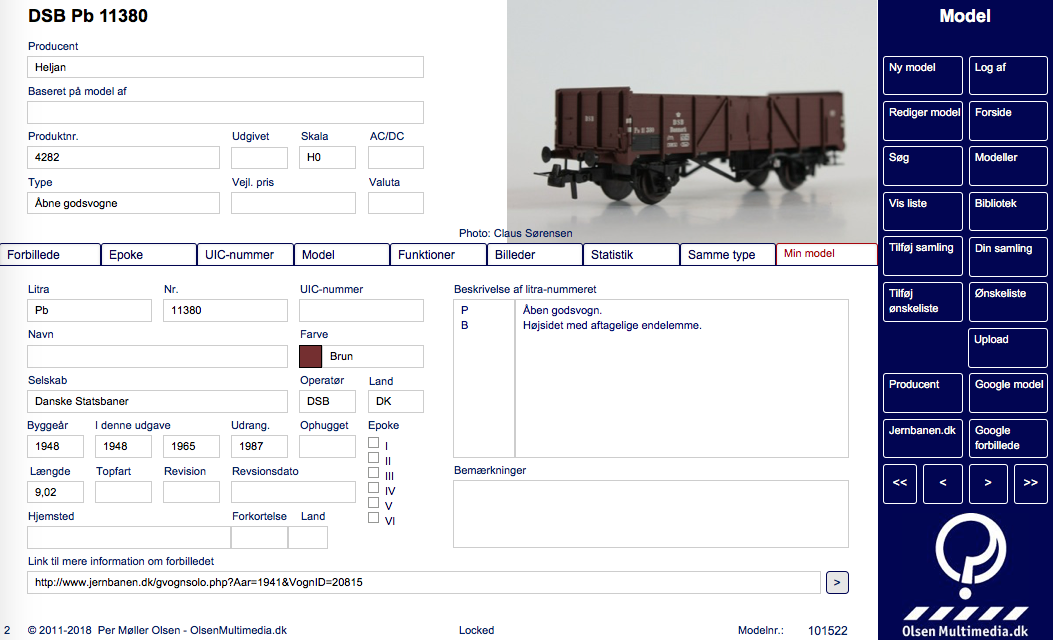Click the Olsen Multimedia logo

[x=965, y=576]
